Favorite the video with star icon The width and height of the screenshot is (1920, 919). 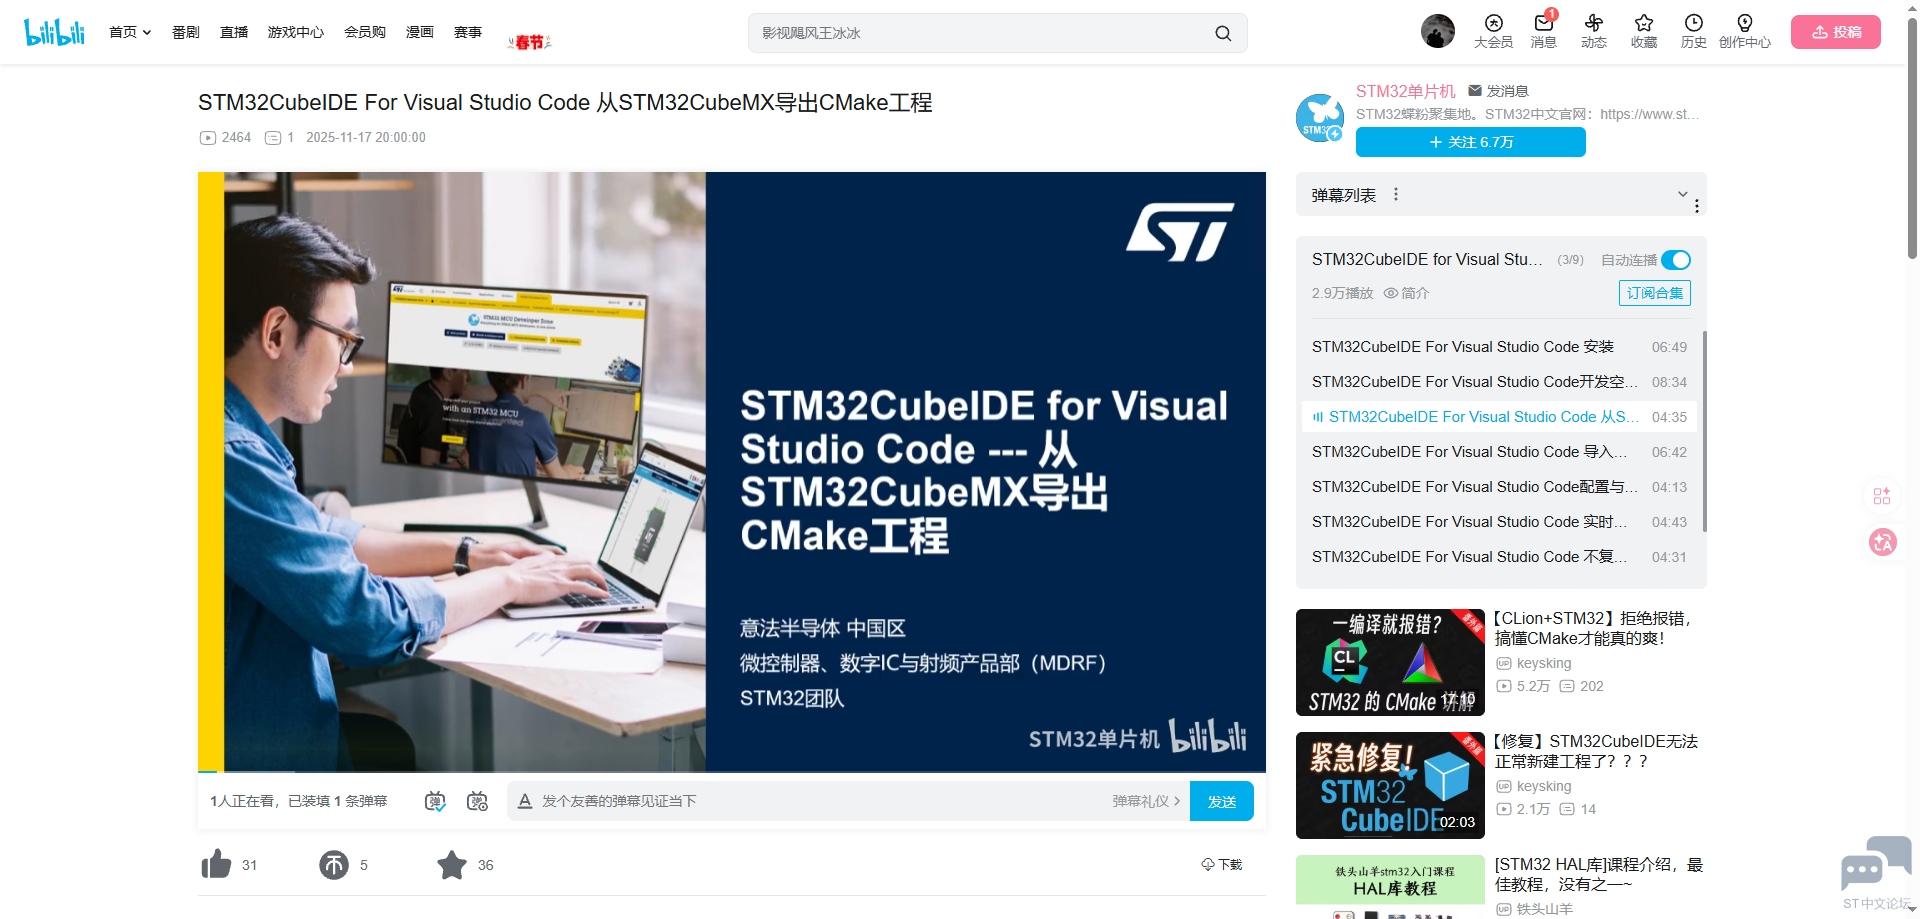(x=452, y=864)
